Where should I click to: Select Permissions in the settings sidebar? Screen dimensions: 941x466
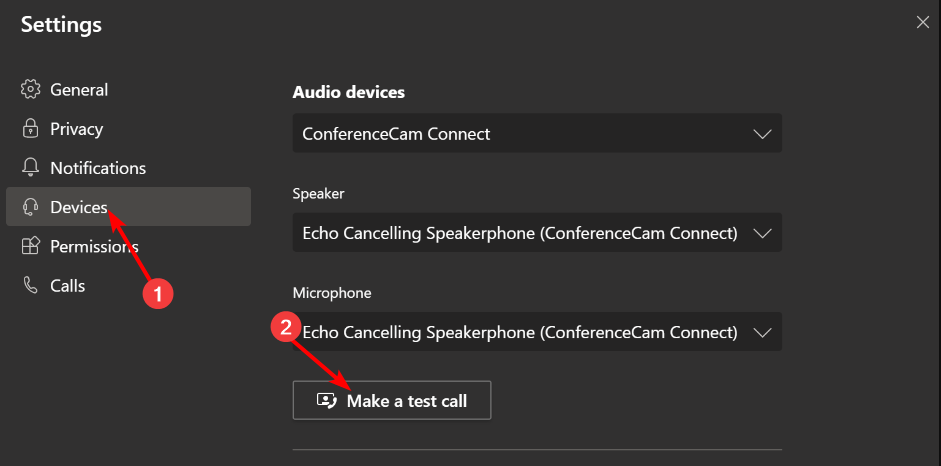(128, 246)
